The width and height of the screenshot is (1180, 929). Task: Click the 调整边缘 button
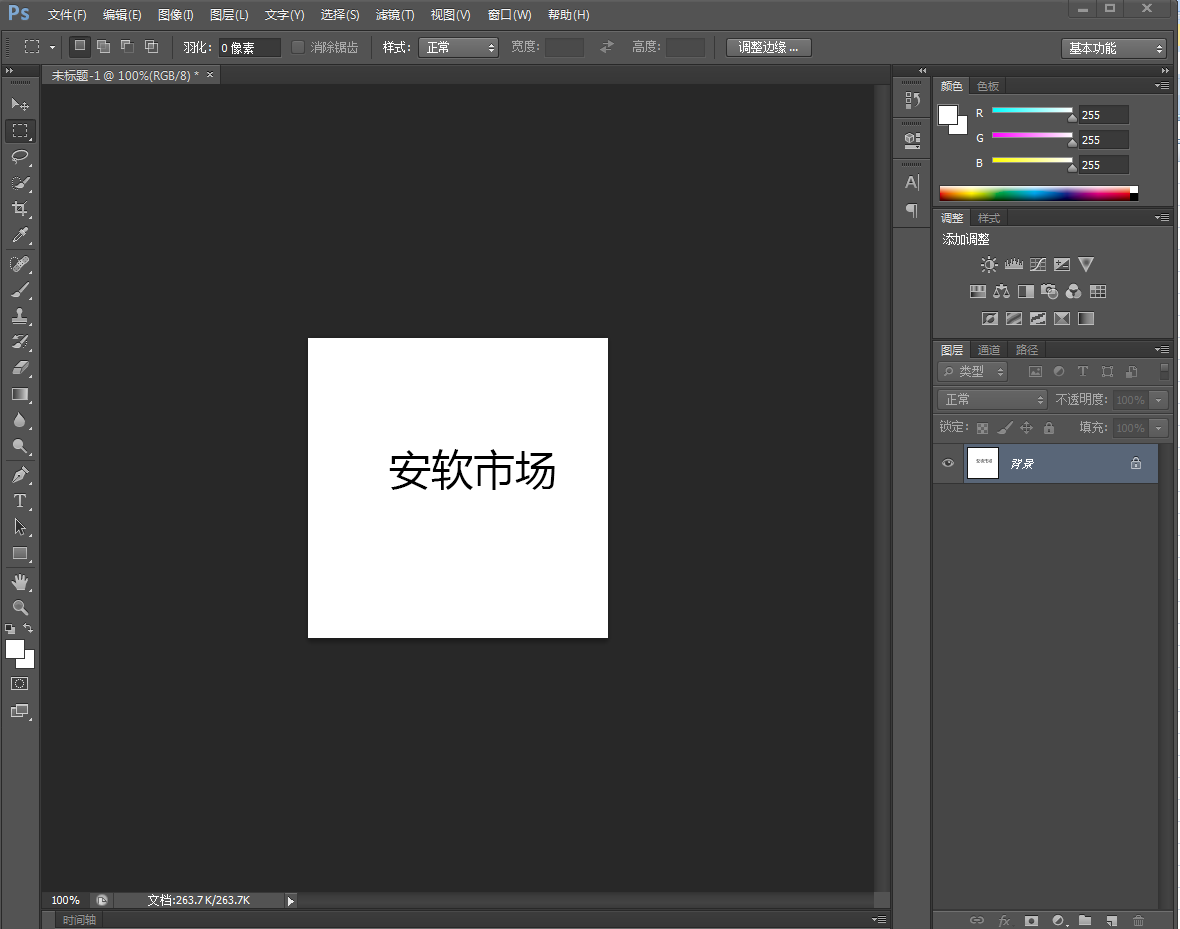coord(768,47)
